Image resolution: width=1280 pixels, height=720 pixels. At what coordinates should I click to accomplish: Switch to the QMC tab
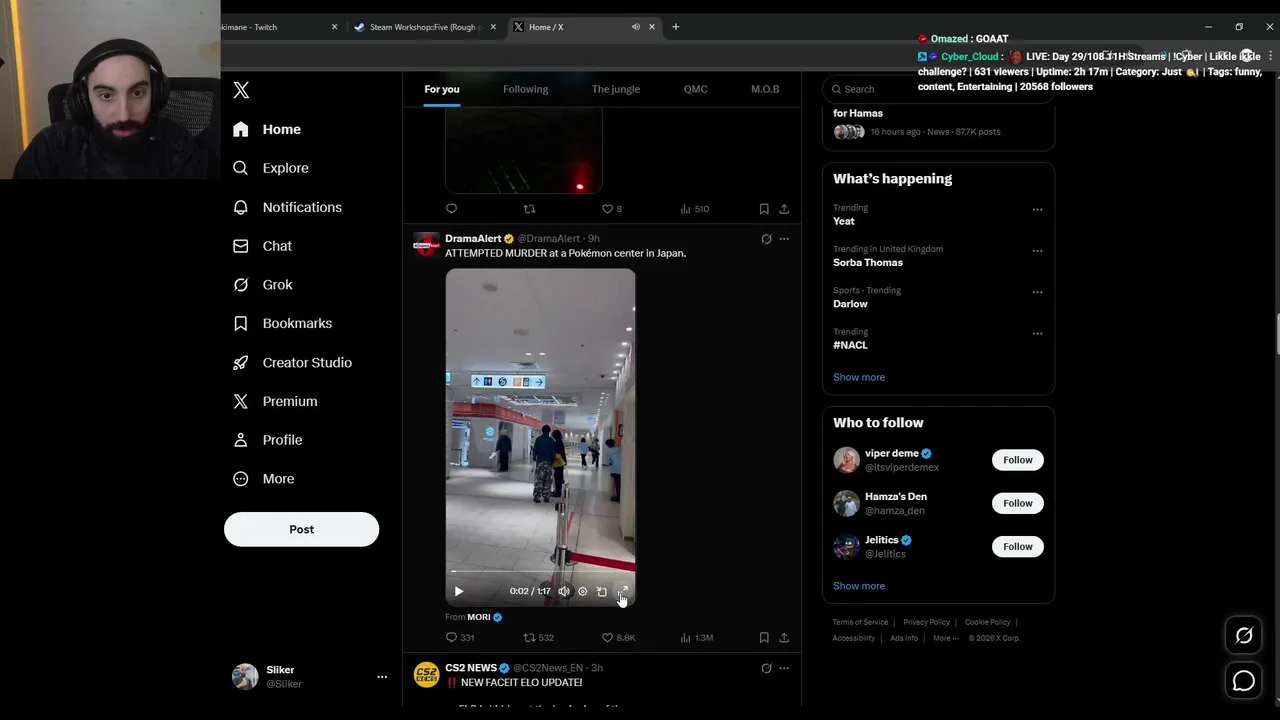point(696,89)
